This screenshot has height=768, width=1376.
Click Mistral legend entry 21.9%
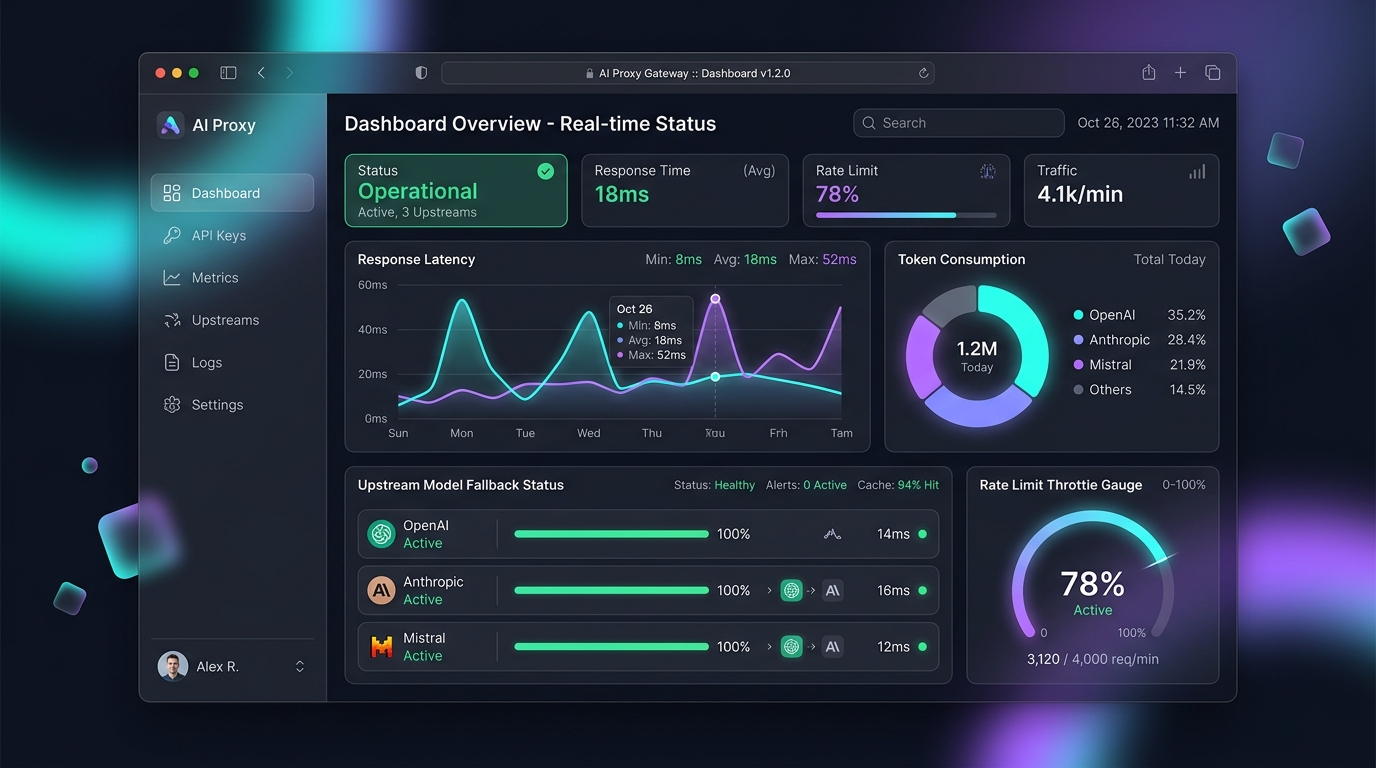pyautogui.click(x=1139, y=365)
